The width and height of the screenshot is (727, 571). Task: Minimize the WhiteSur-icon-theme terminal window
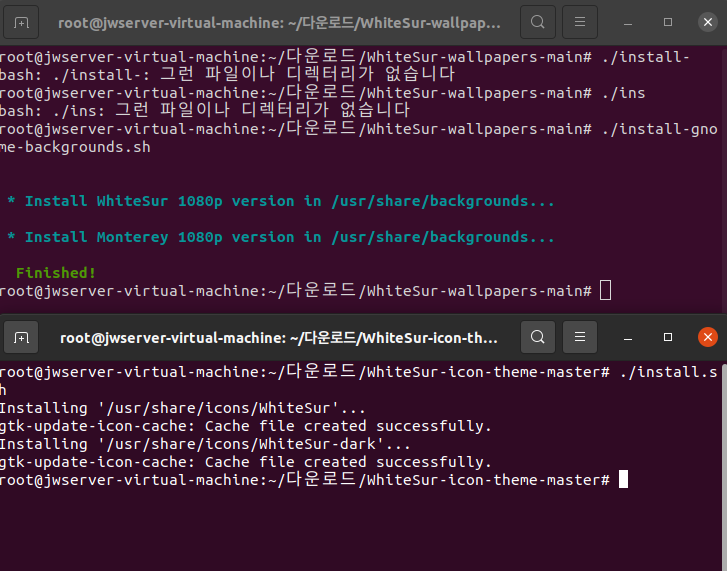click(x=628, y=337)
